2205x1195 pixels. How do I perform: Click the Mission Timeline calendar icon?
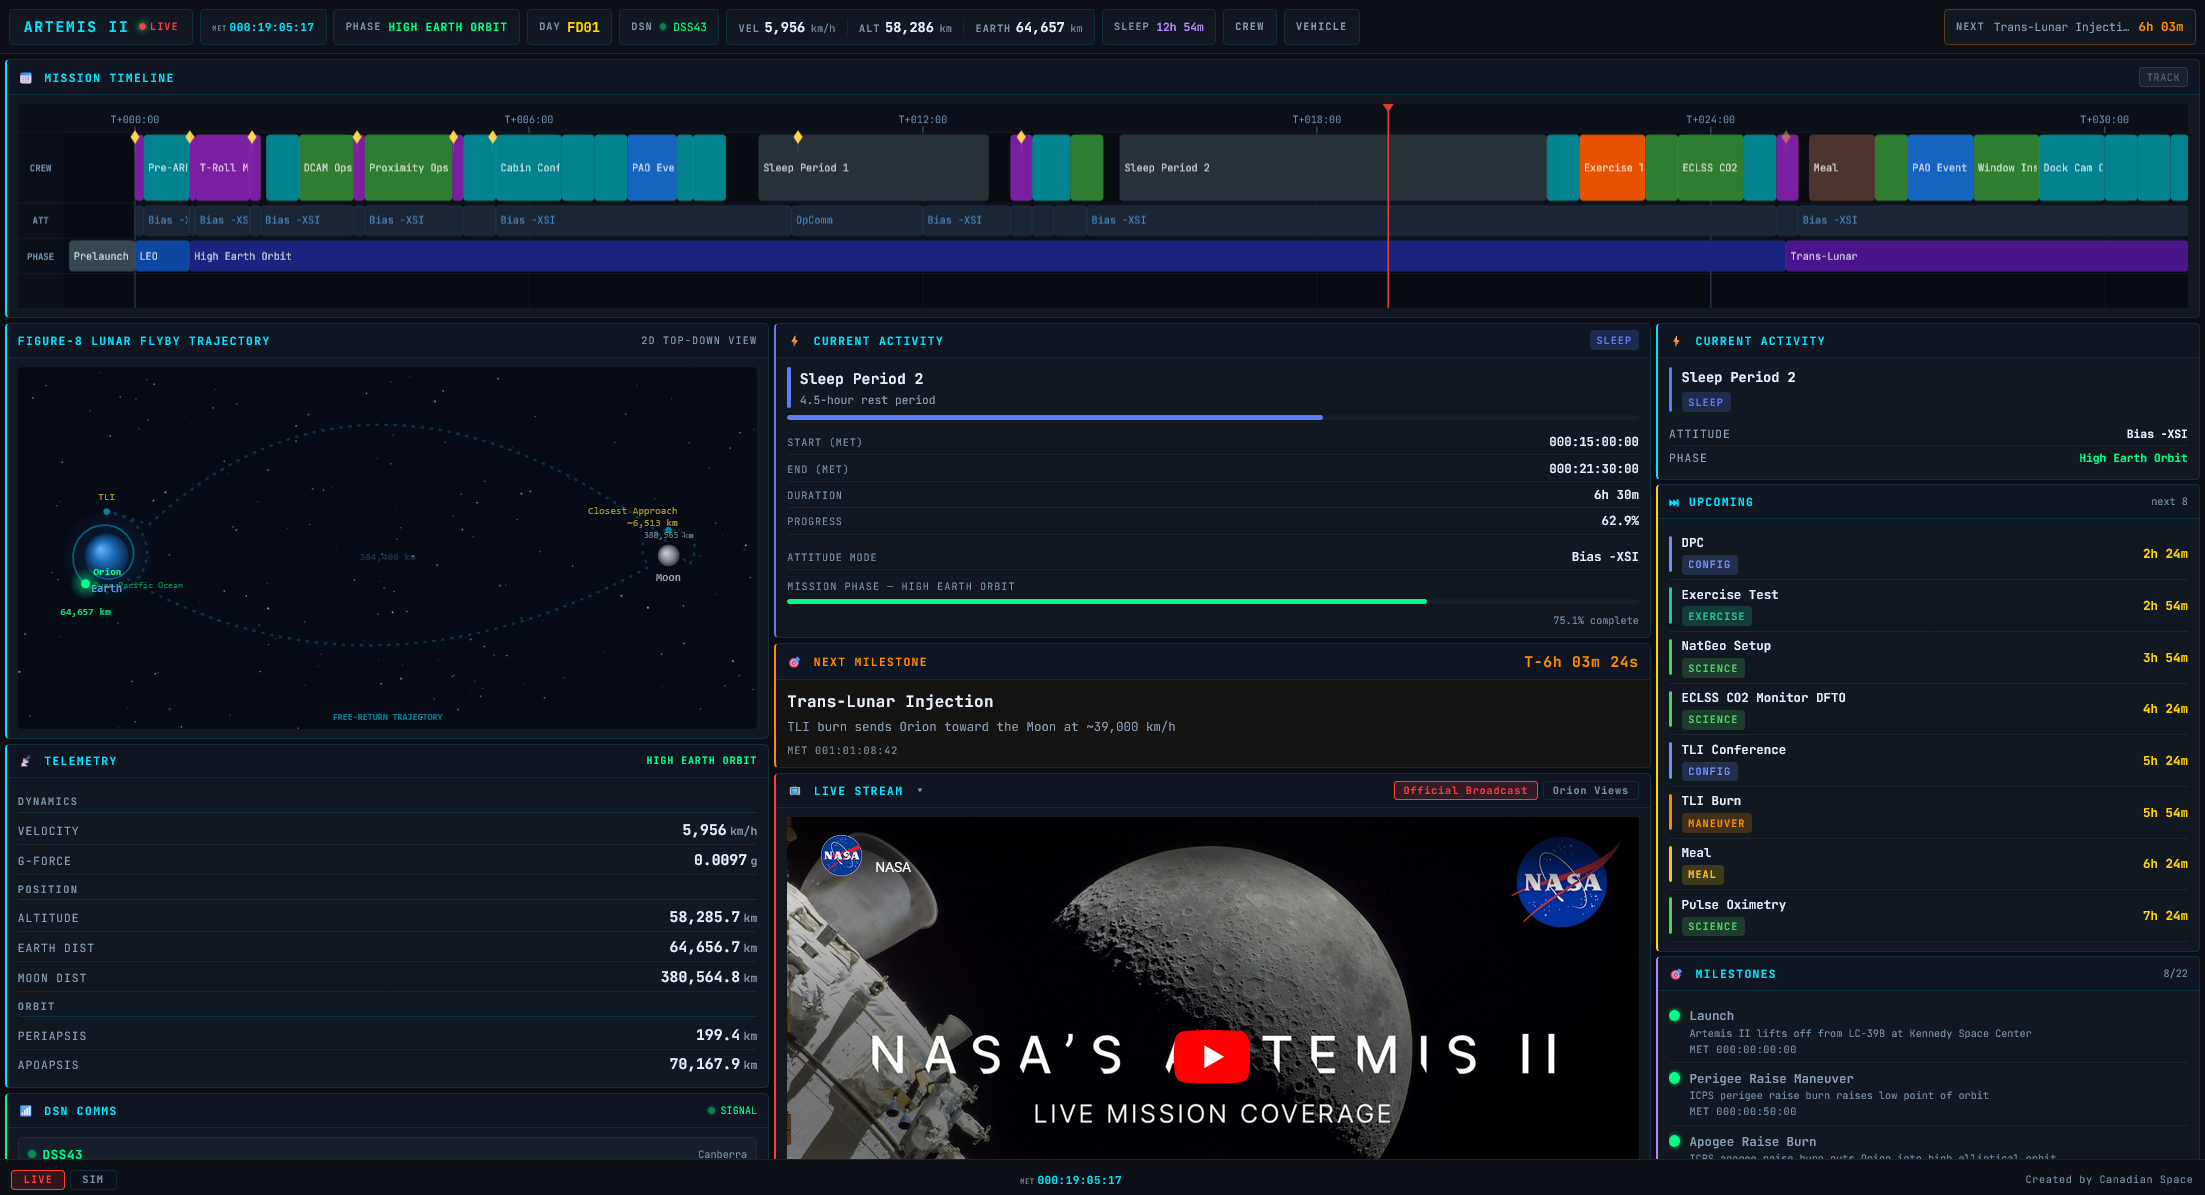[26, 78]
